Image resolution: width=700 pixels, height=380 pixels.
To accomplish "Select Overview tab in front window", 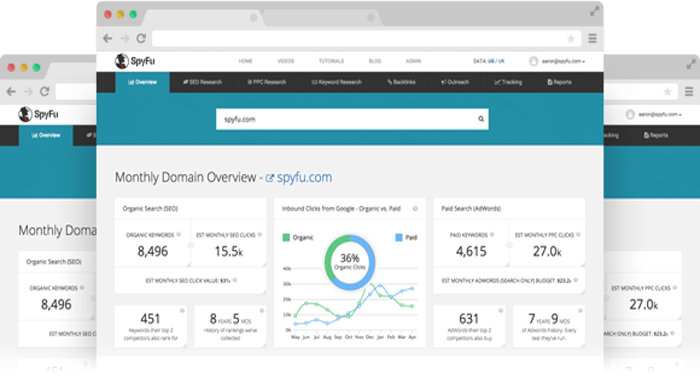I will pos(142,82).
